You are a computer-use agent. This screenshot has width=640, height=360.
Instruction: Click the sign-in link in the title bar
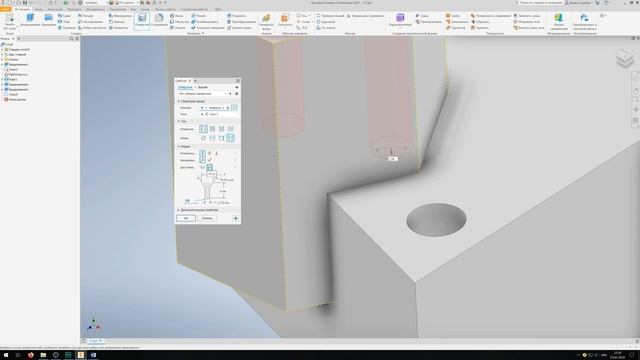coord(579,2)
